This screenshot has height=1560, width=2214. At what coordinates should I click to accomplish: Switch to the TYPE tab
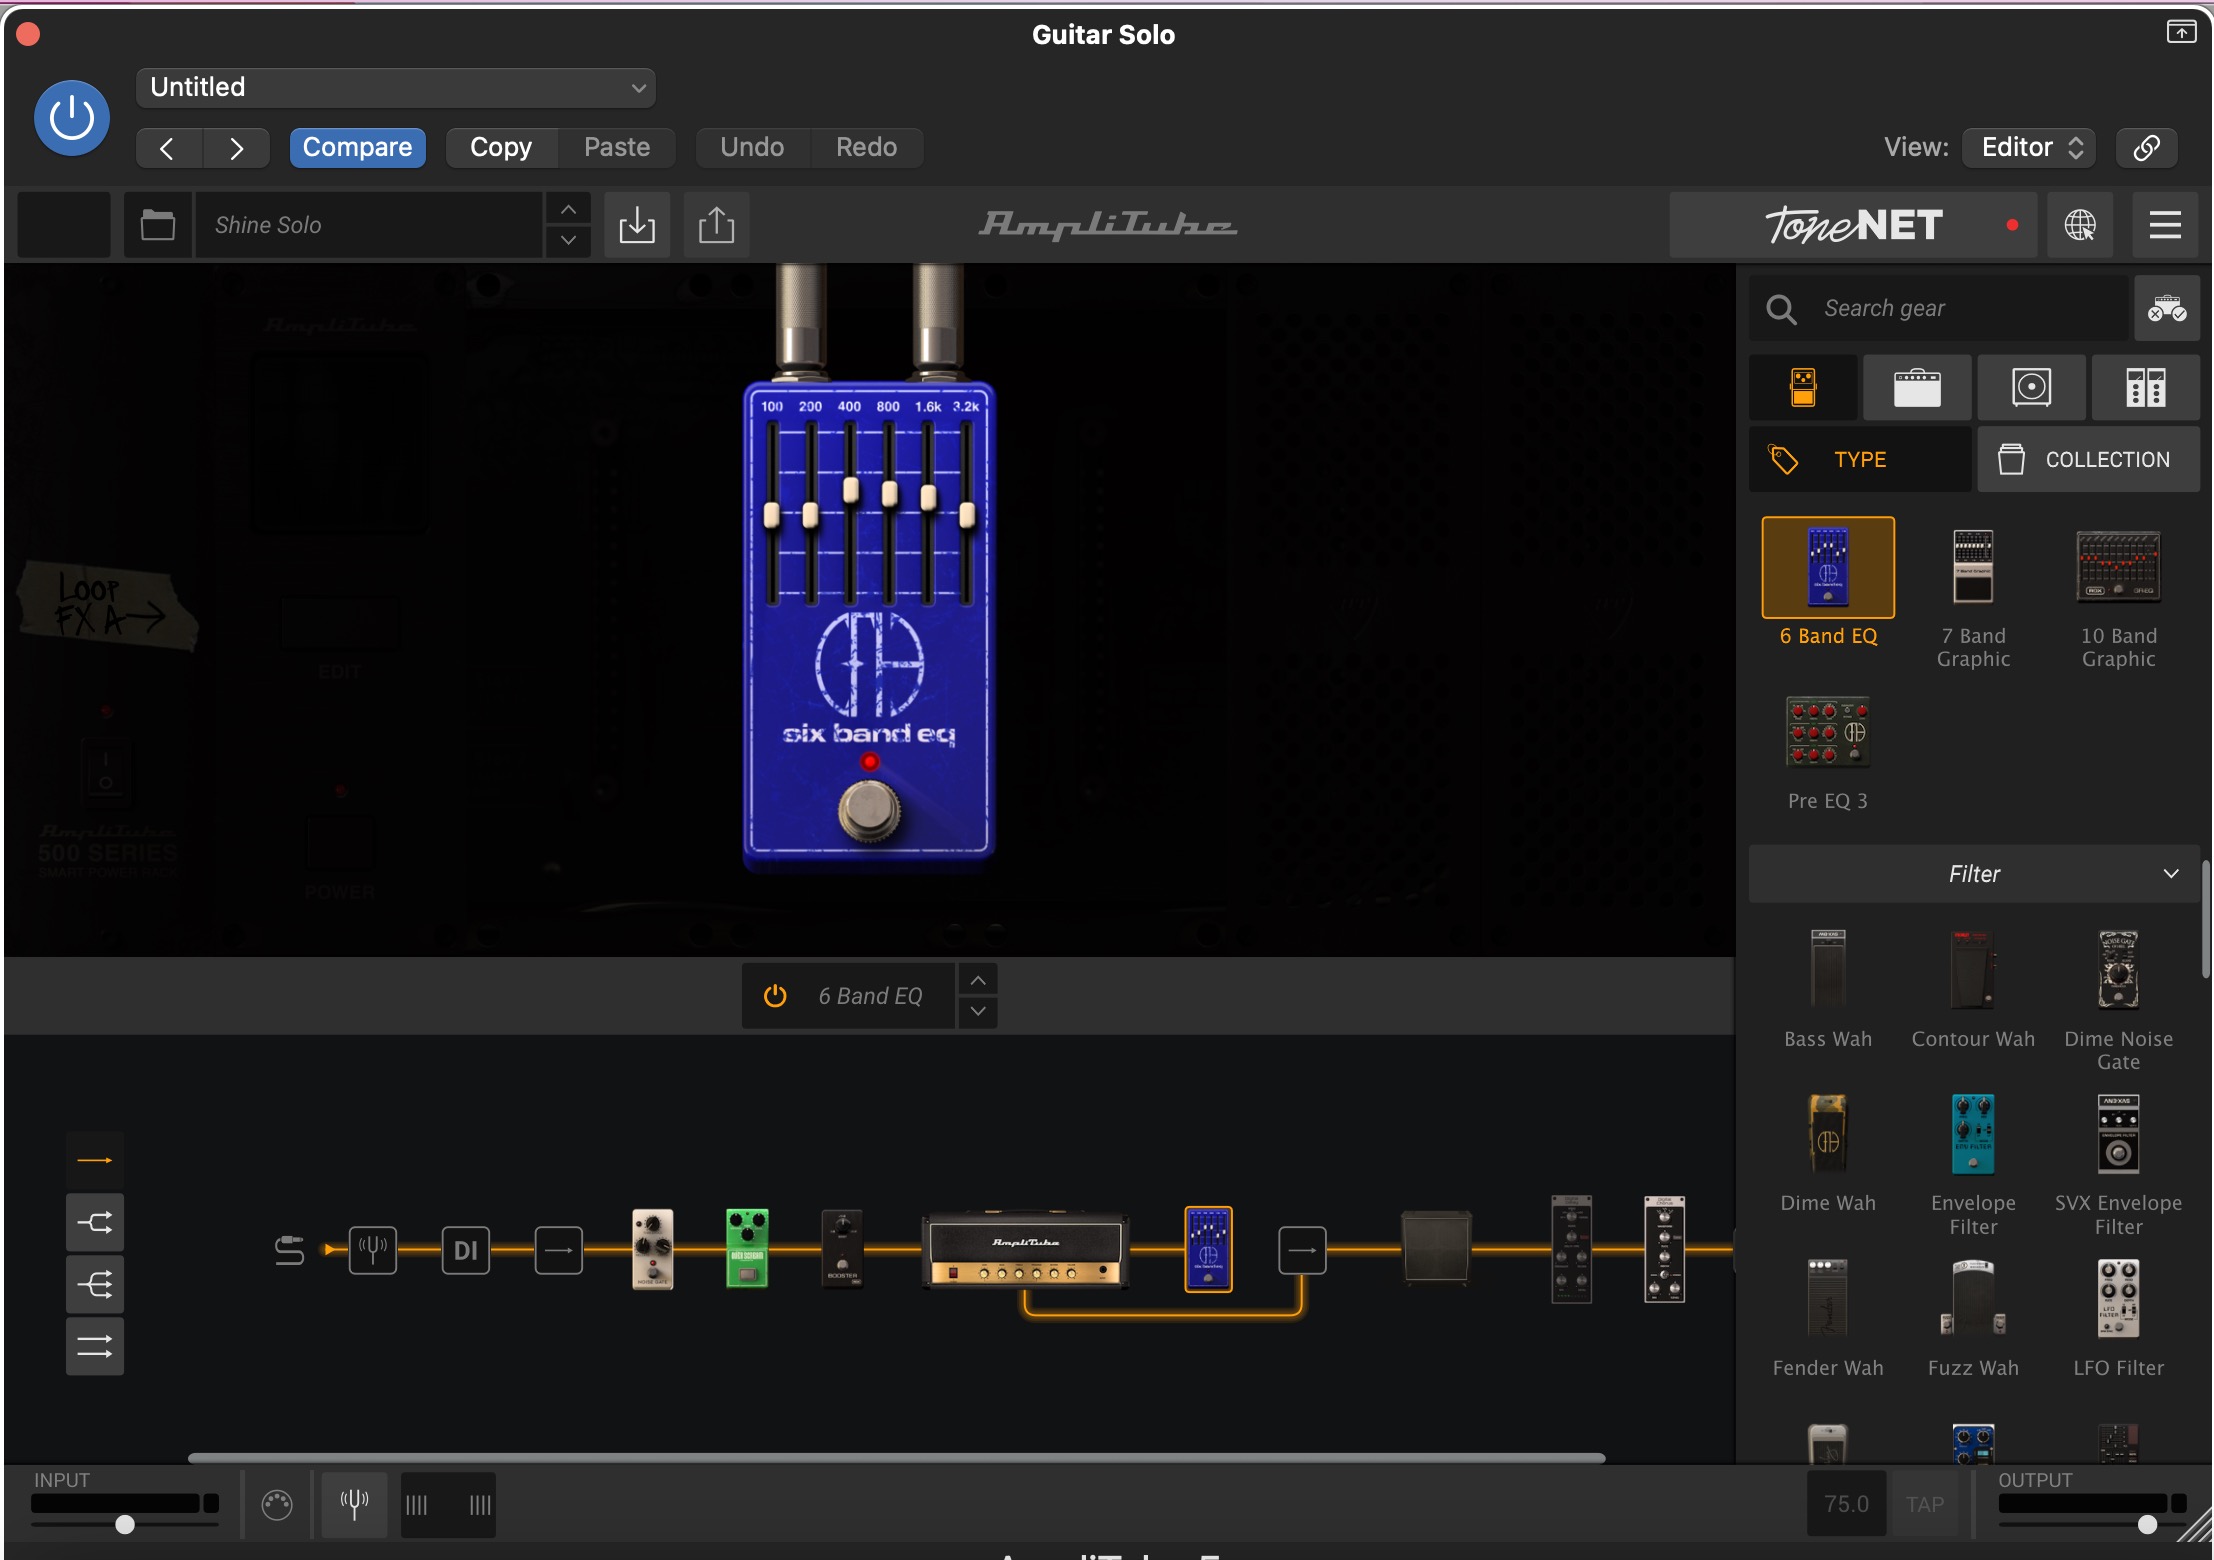(x=1860, y=459)
